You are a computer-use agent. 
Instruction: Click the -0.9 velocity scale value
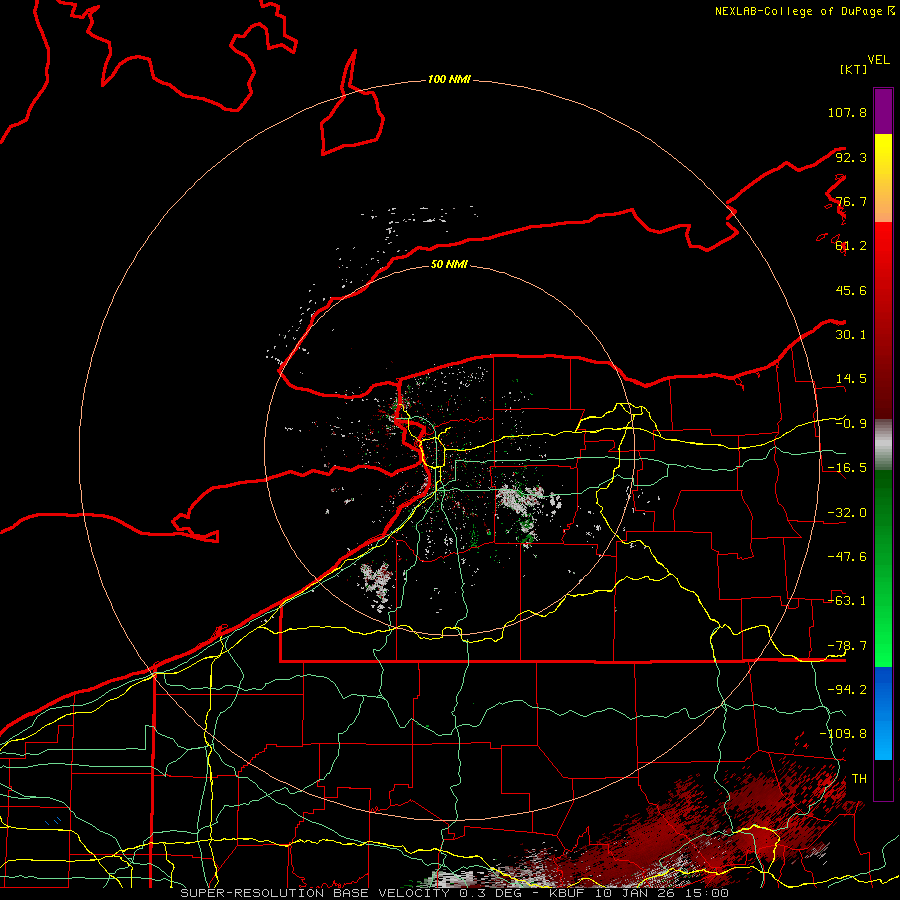click(x=851, y=424)
